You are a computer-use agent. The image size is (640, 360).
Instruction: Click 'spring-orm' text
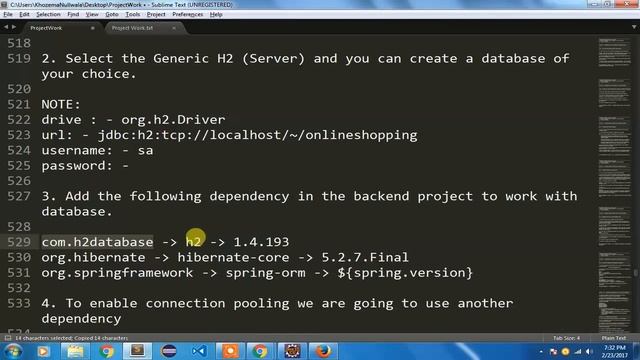pos(265,273)
